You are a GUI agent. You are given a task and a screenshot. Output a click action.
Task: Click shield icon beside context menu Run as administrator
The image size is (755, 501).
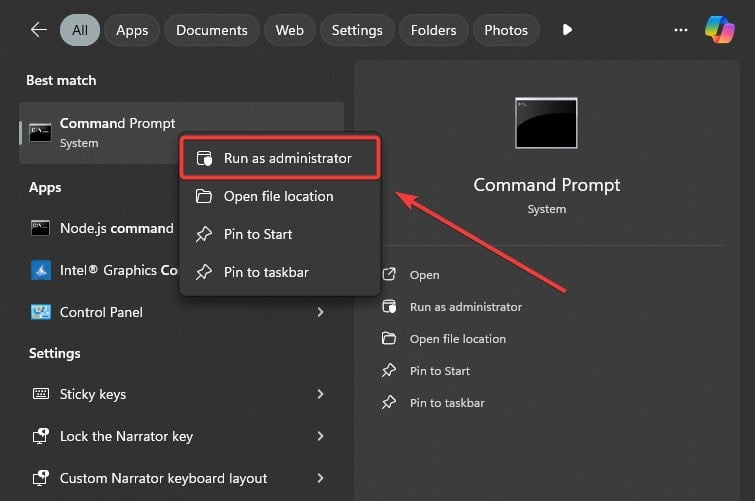point(204,158)
